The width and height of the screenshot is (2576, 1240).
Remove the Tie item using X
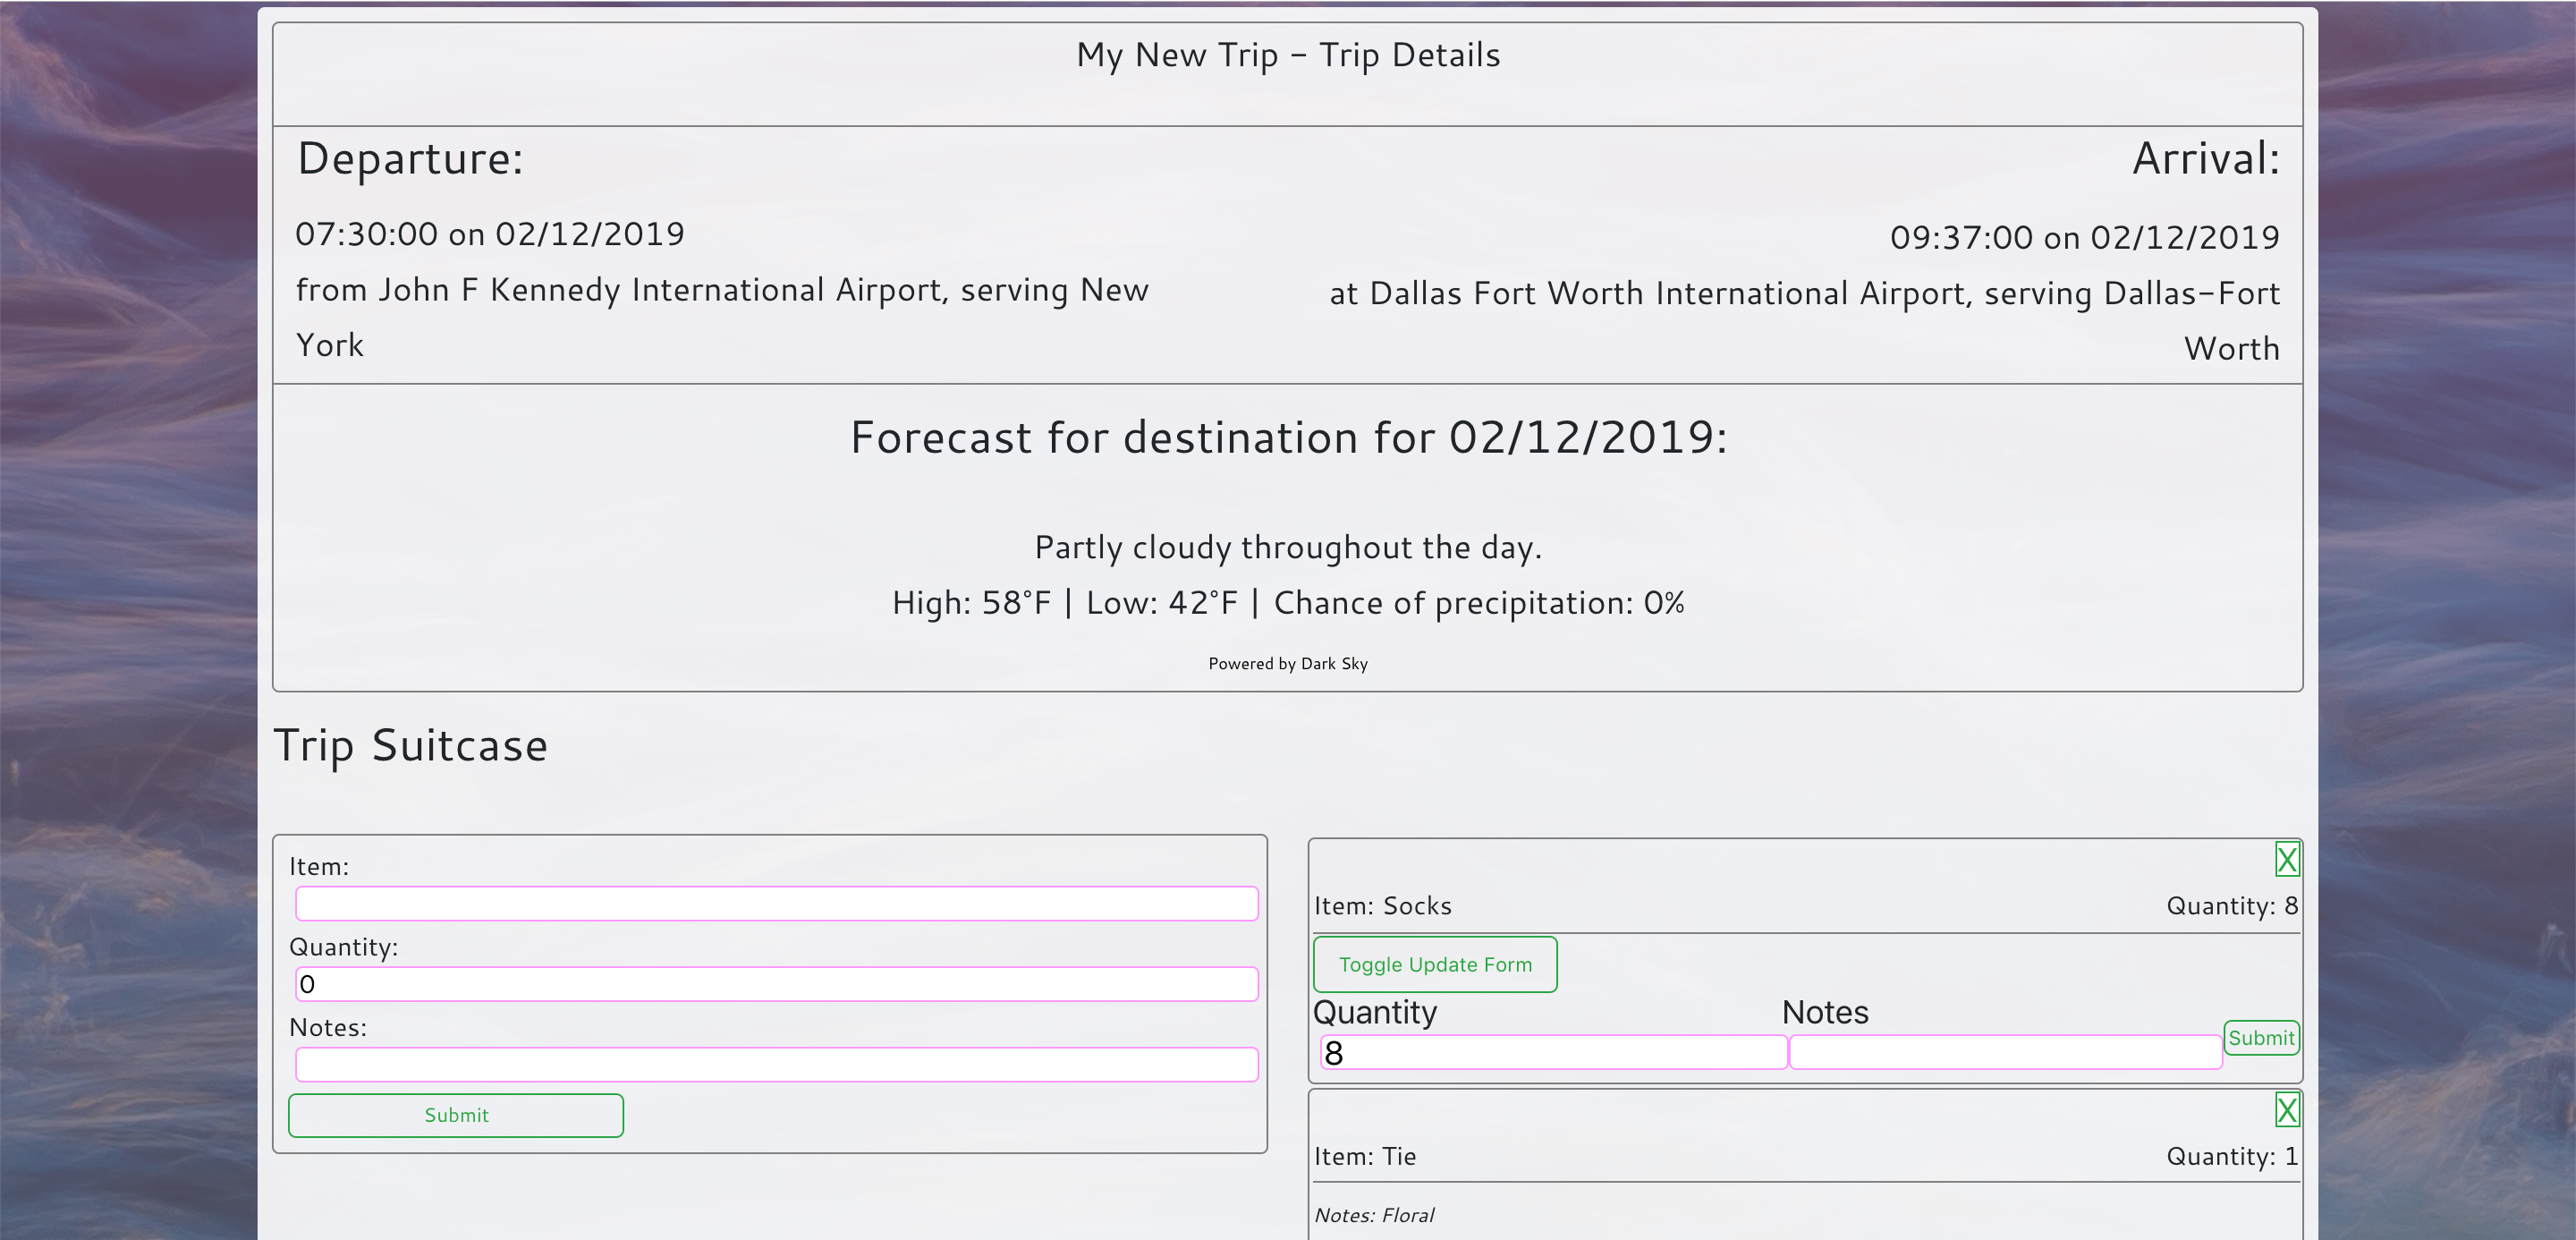pos(2286,1109)
